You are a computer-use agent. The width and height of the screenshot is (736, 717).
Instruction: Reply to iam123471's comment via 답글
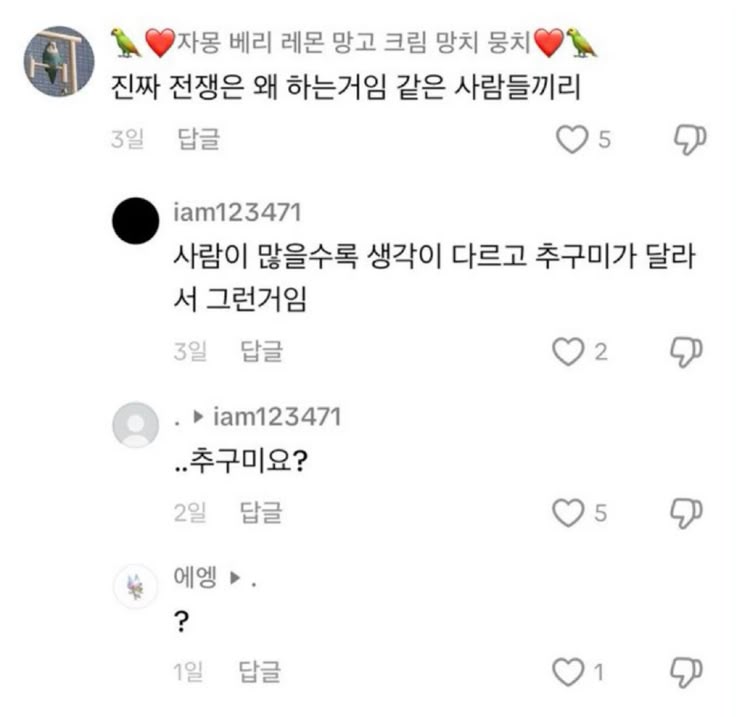(262, 351)
